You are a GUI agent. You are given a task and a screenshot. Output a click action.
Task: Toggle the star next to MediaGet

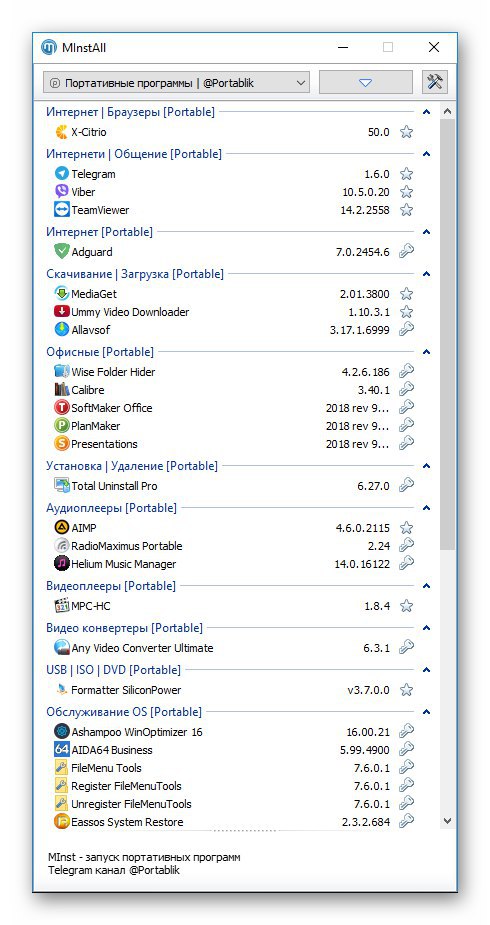tap(406, 294)
